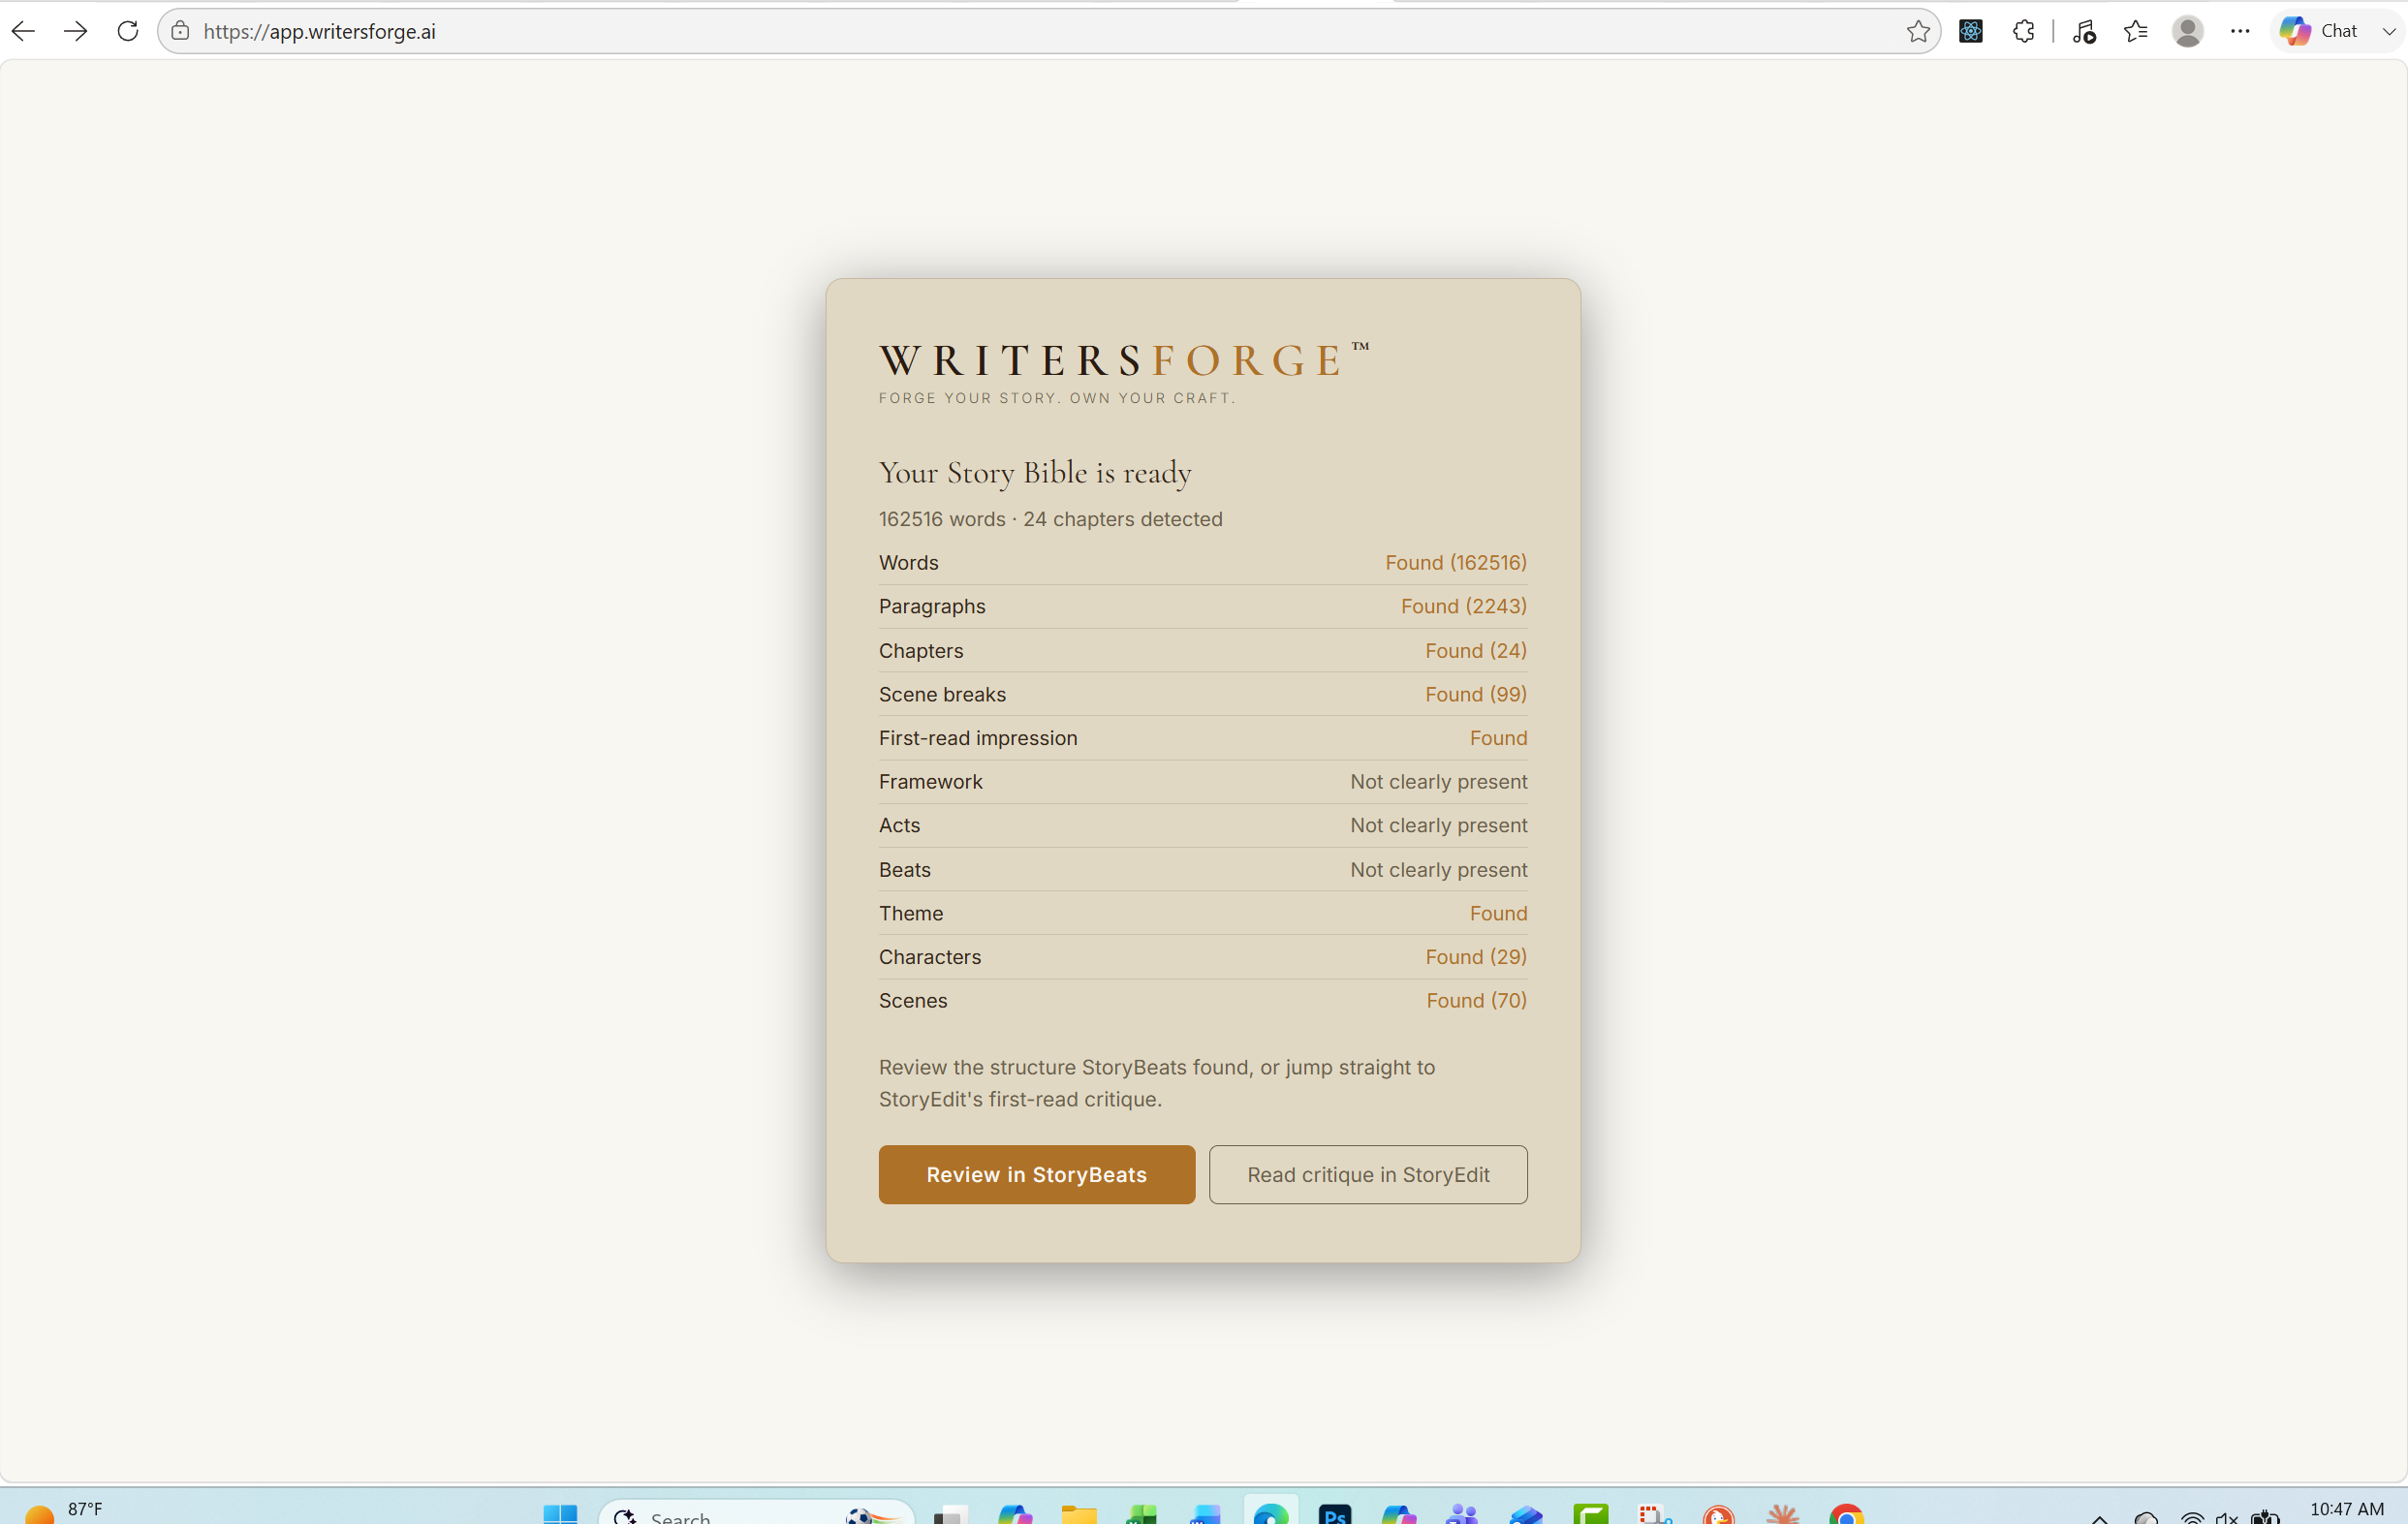Open Photoshop from the taskbar
Viewport: 2408px width, 1524px height.
point(1335,1514)
